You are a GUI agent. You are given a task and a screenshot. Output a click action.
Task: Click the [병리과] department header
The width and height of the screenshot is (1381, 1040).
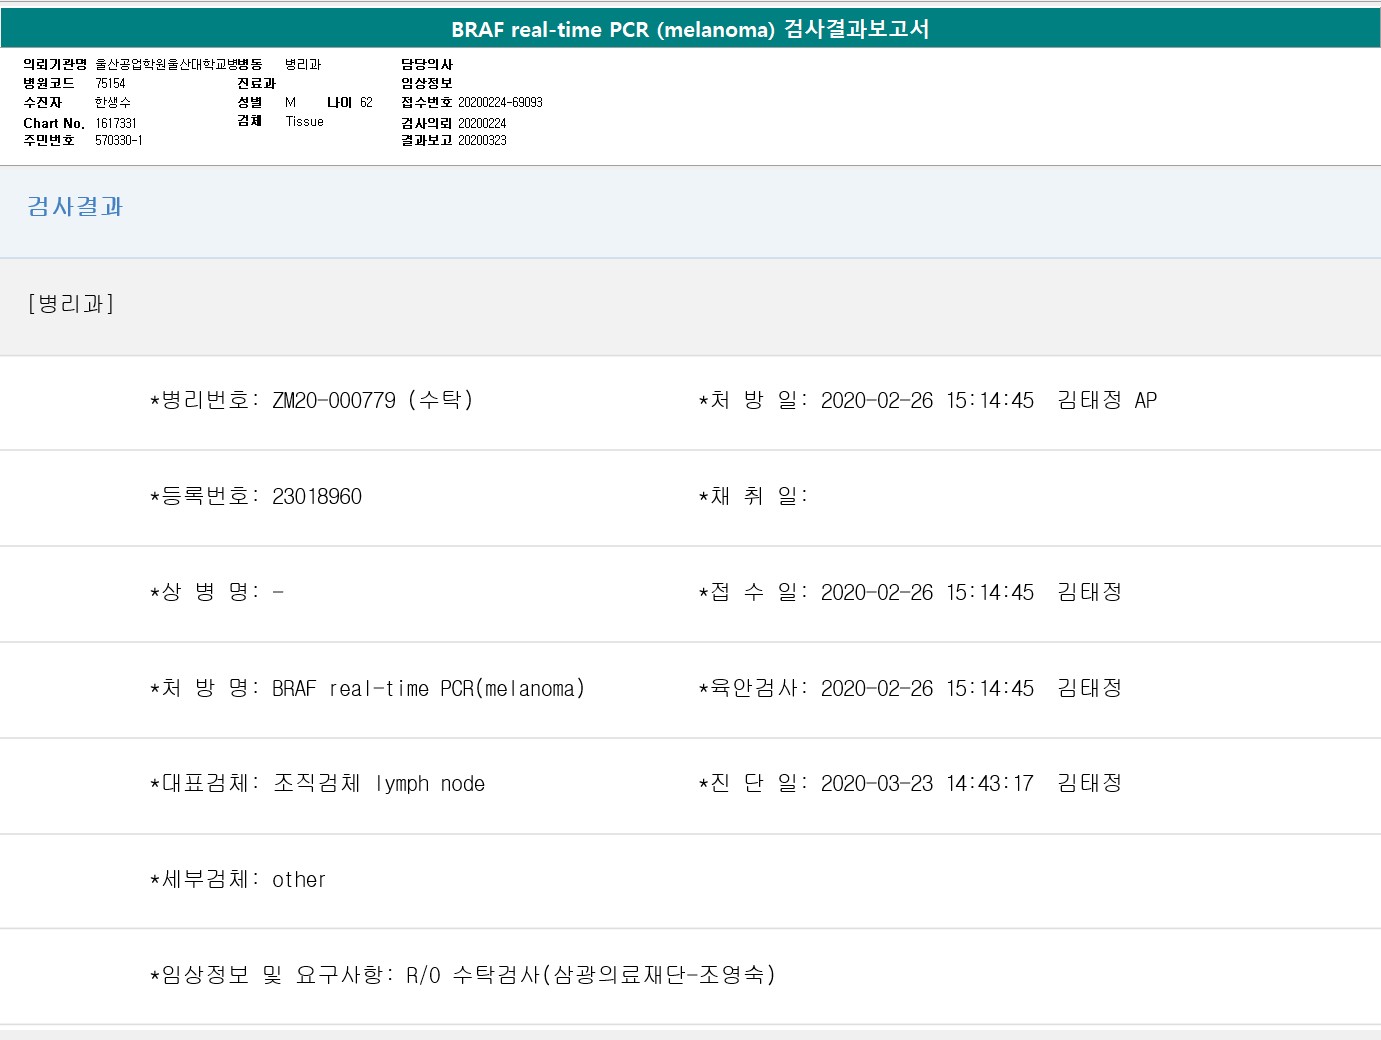click(71, 304)
